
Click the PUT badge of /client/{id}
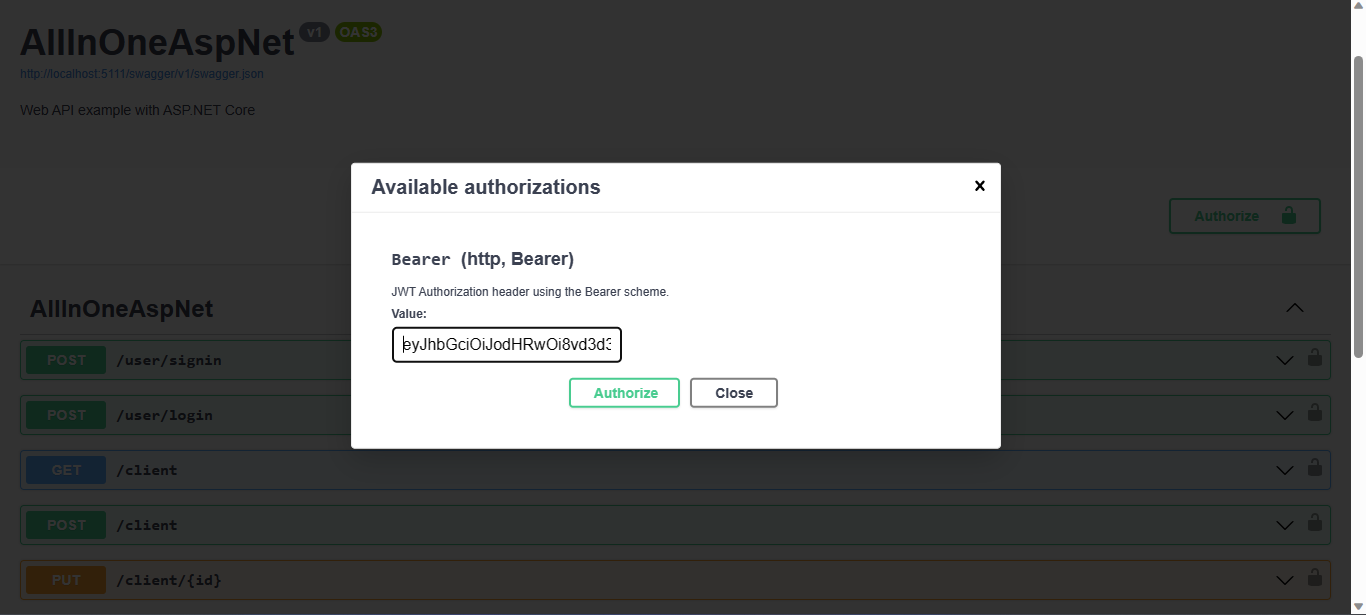pos(66,580)
